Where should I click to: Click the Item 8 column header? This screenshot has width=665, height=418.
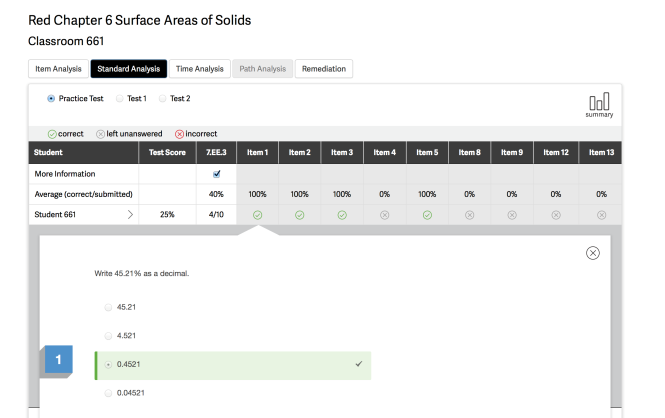tap(469, 153)
